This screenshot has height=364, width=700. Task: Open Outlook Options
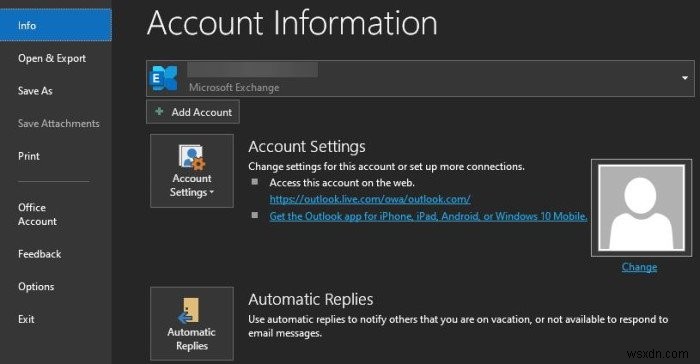click(x=36, y=286)
